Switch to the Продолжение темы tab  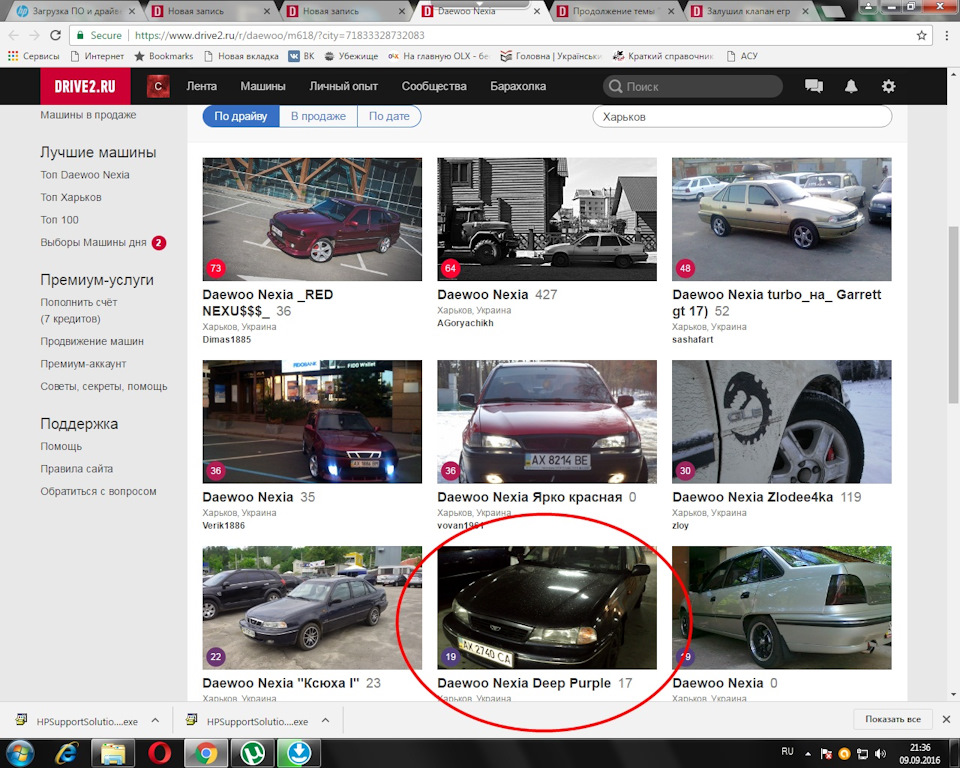click(x=614, y=11)
